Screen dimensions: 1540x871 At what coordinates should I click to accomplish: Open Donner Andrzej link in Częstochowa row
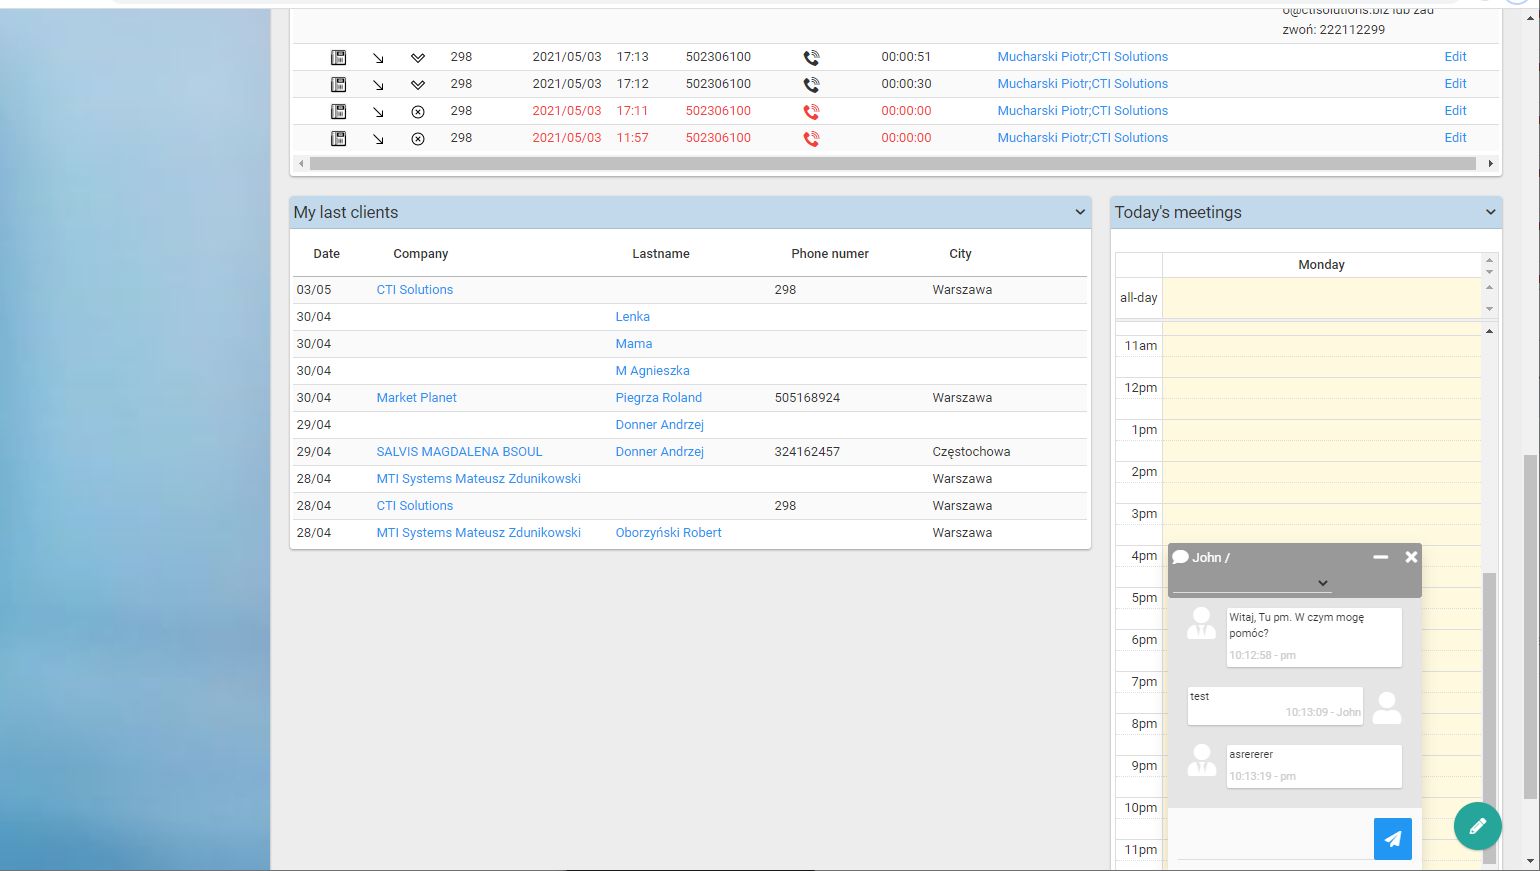(x=659, y=452)
